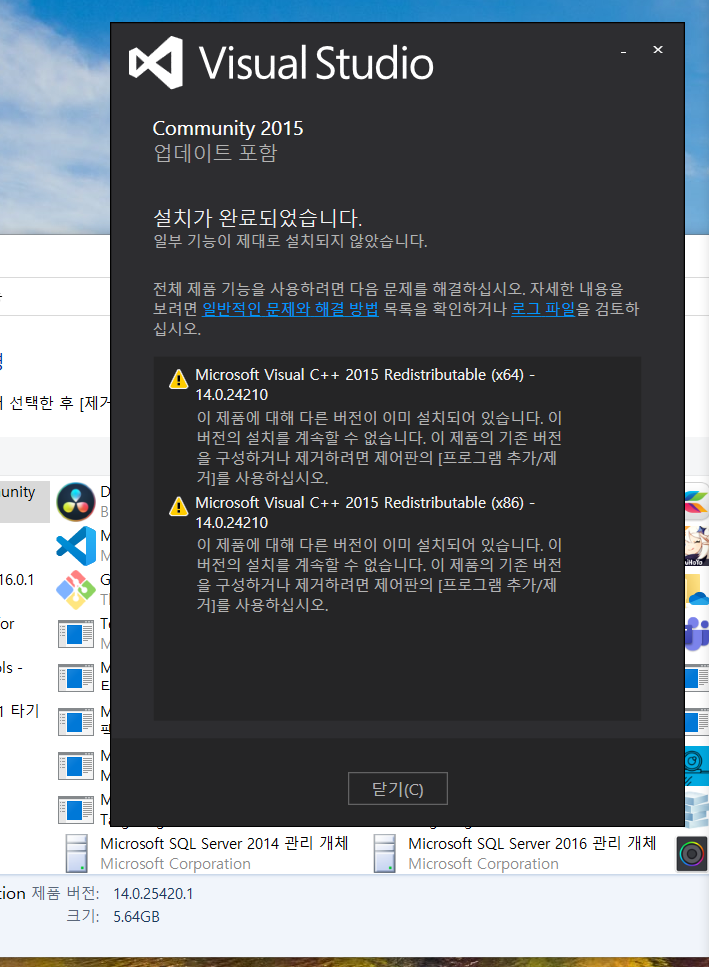
Task: Minimize the Visual Studio installer window
Action: 624,50
